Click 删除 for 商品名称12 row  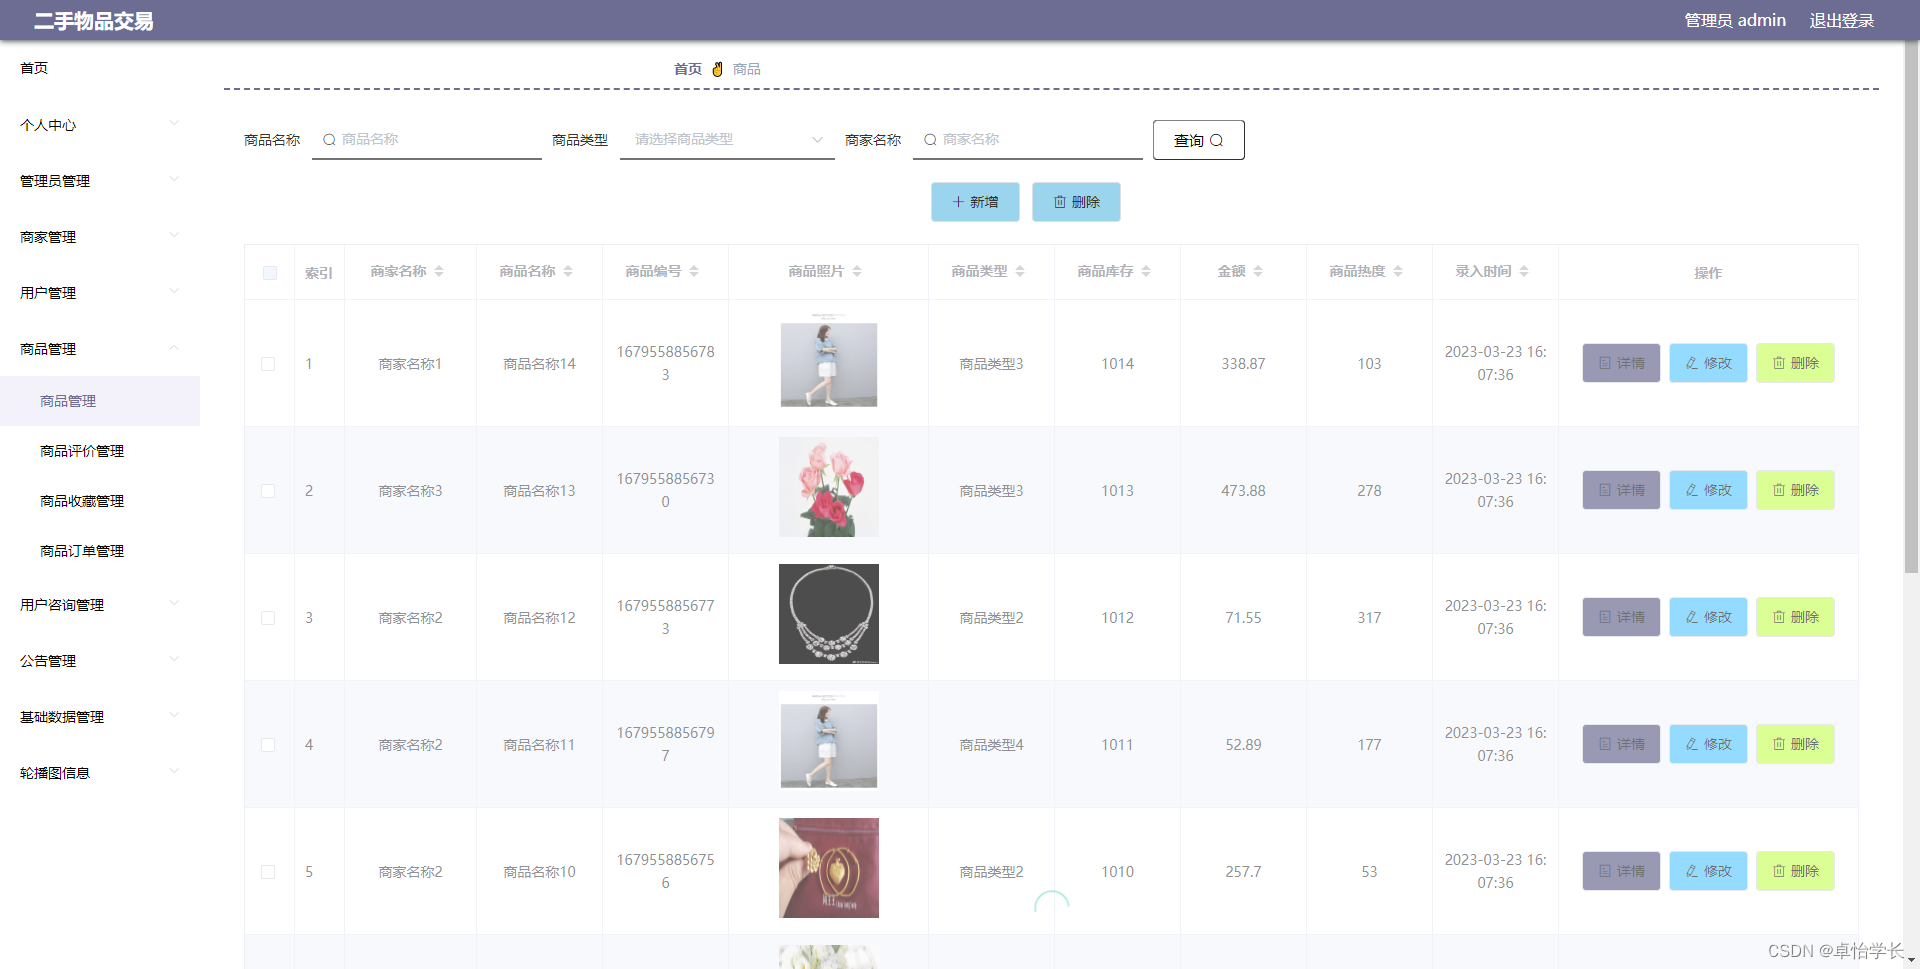(x=1795, y=617)
